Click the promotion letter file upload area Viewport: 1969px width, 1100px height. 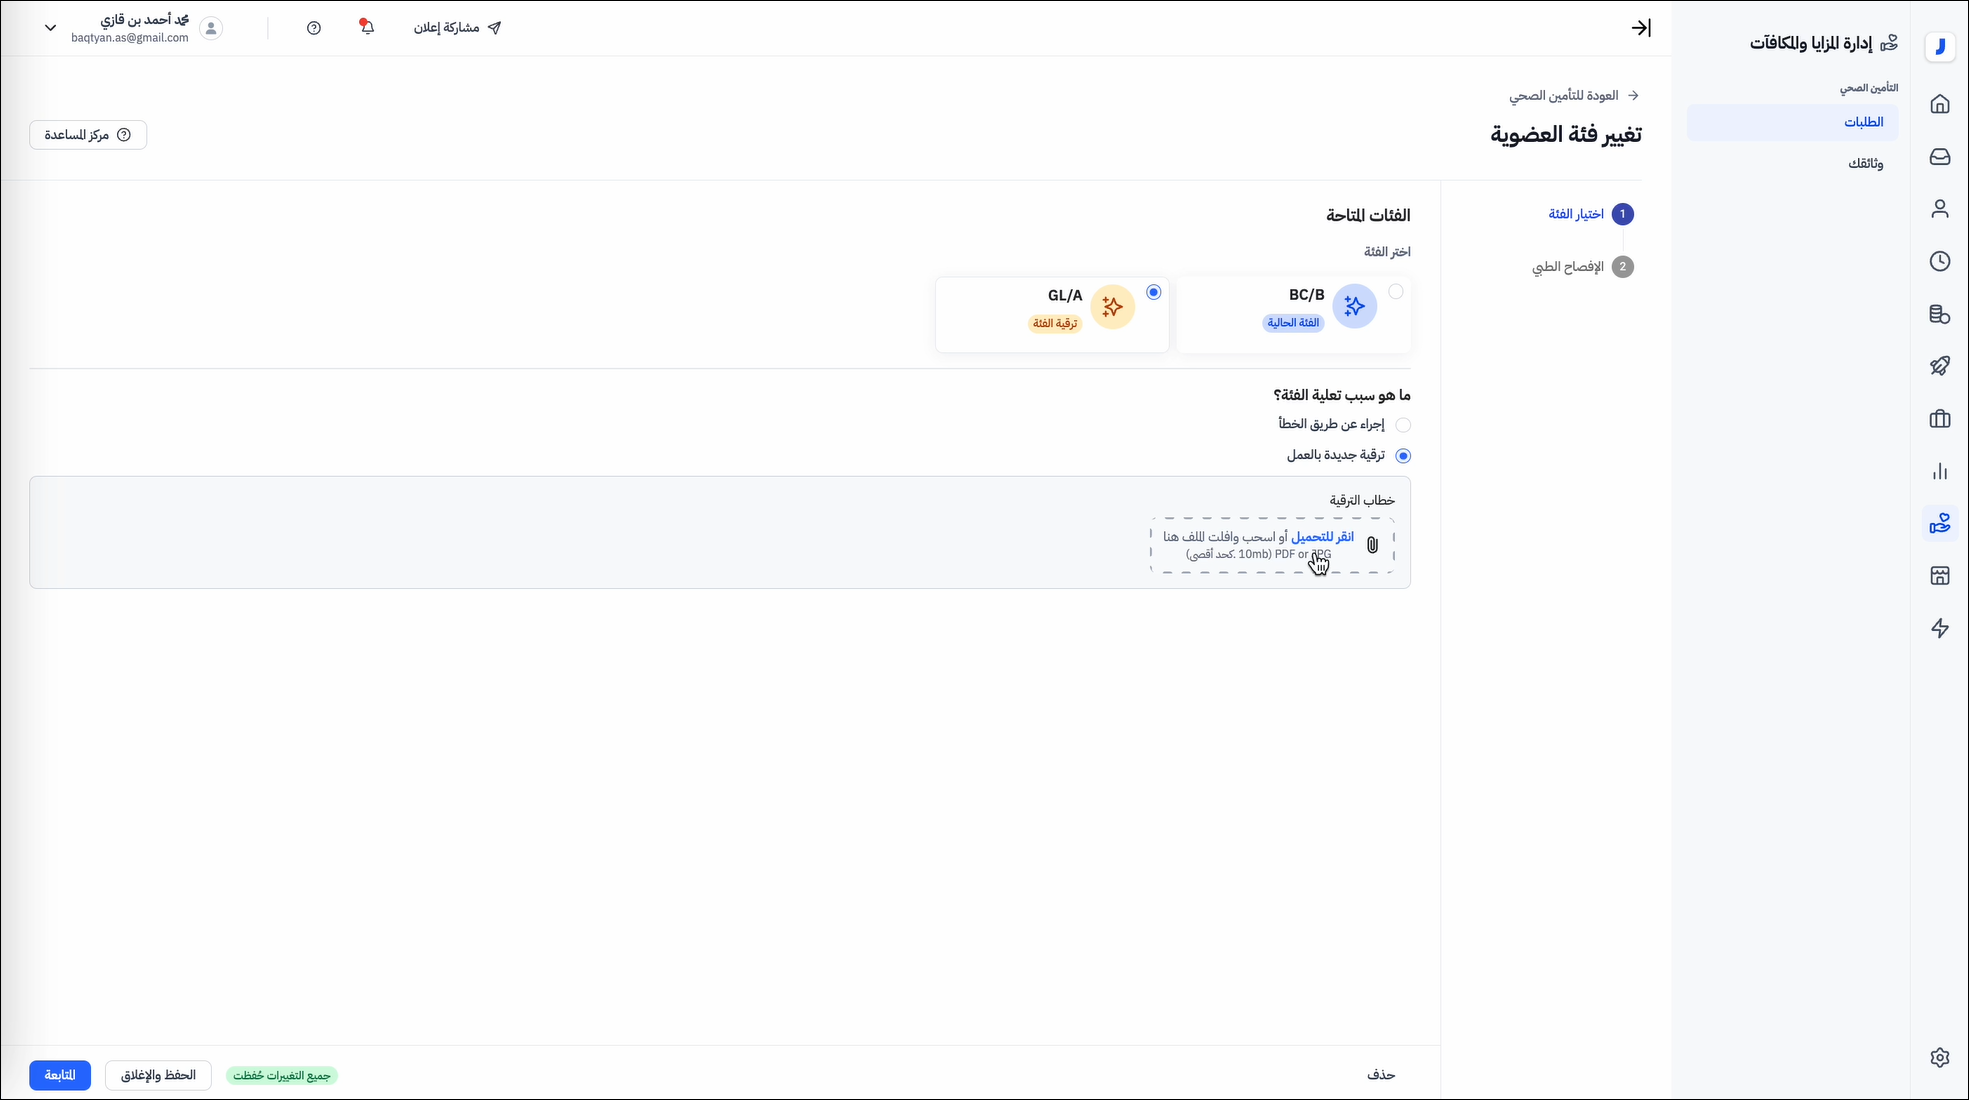(x=1271, y=545)
